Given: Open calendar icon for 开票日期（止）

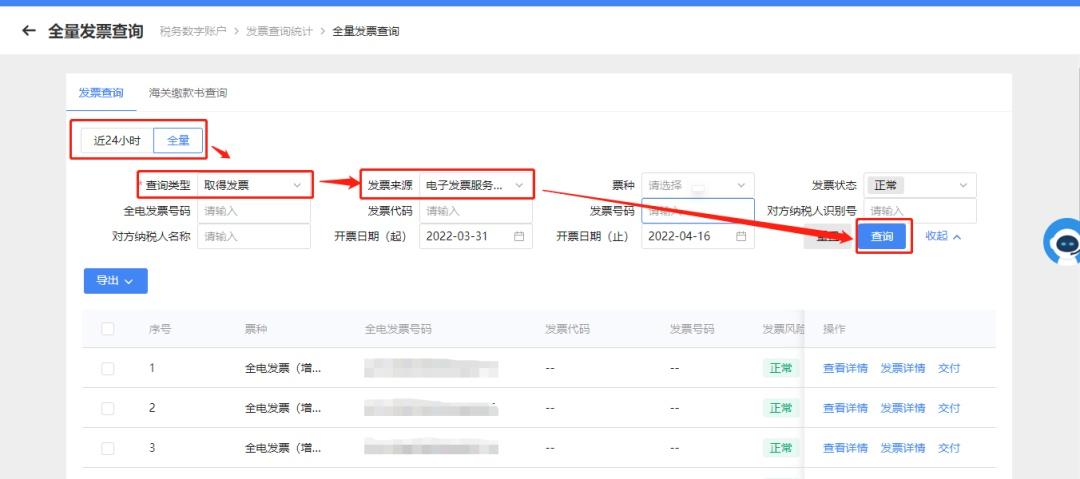Looking at the screenshot, I should [741, 237].
